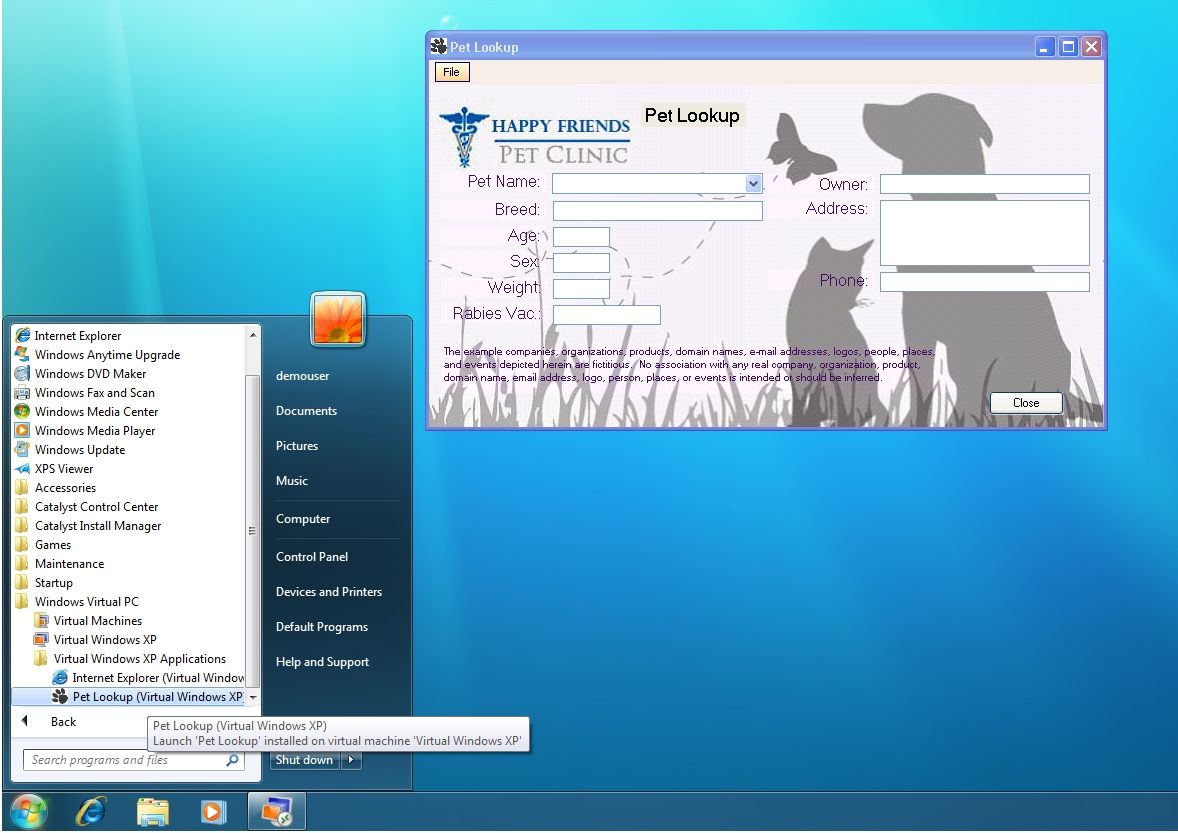Click the Start orb
Viewport: 1178px width, 833px height.
(28, 811)
